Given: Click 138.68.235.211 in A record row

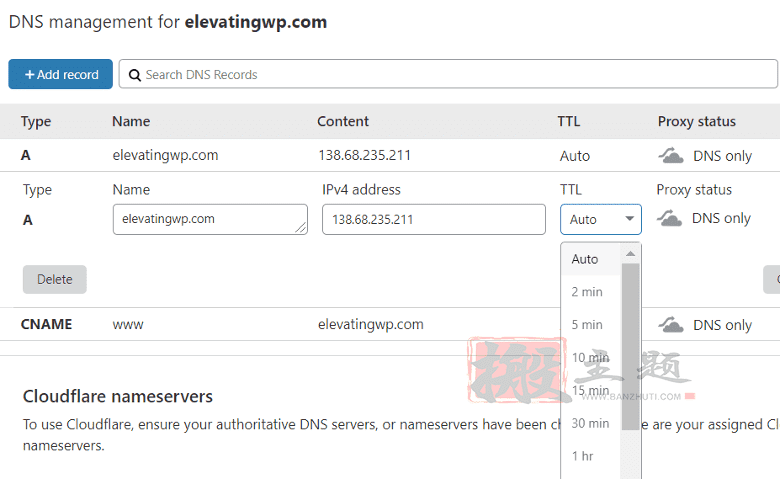Looking at the screenshot, I should [x=365, y=155].
